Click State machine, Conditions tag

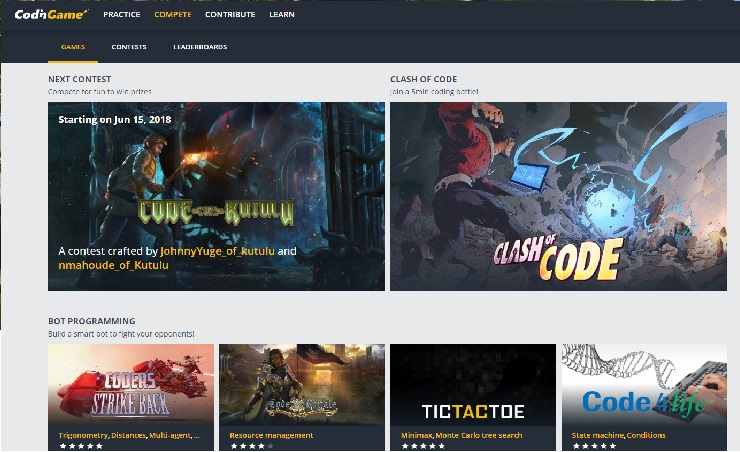(618, 435)
